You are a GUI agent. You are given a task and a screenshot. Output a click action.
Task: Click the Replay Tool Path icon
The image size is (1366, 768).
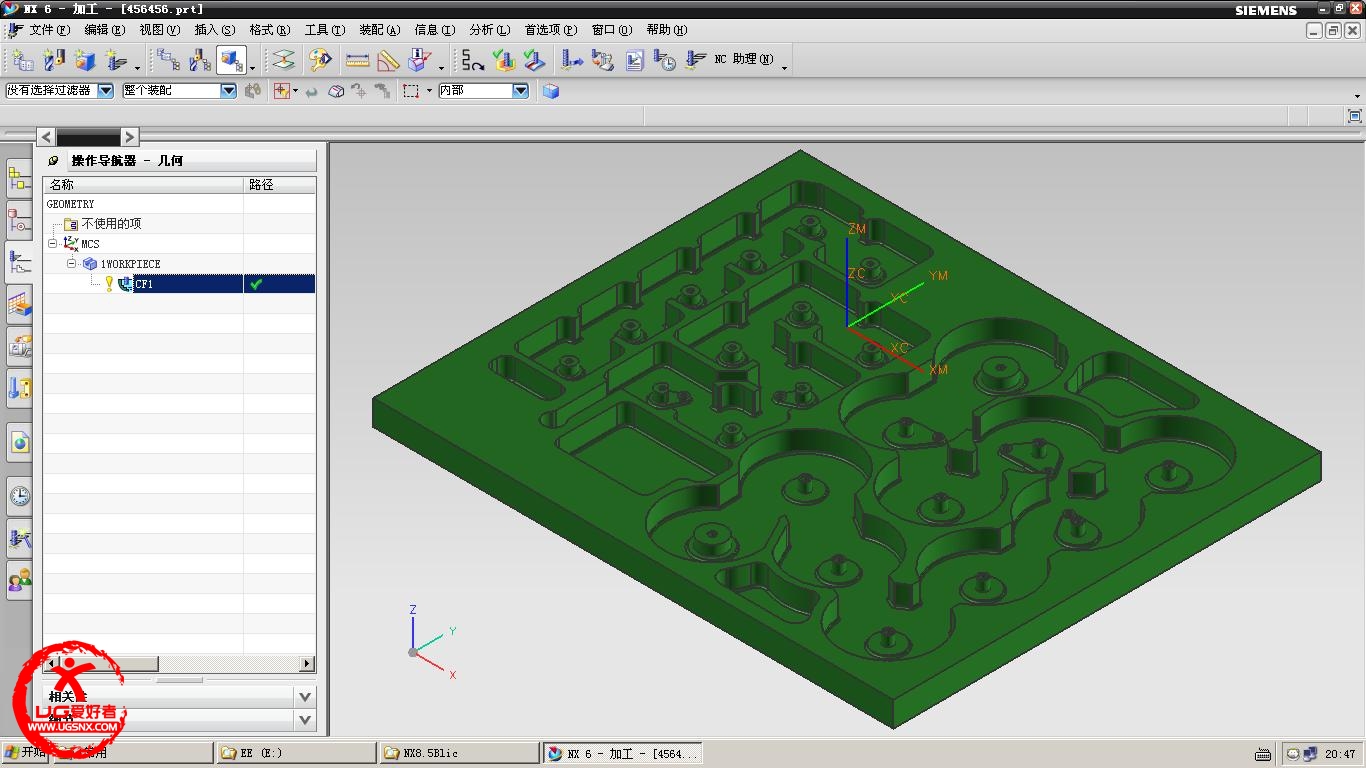[473, 61]
